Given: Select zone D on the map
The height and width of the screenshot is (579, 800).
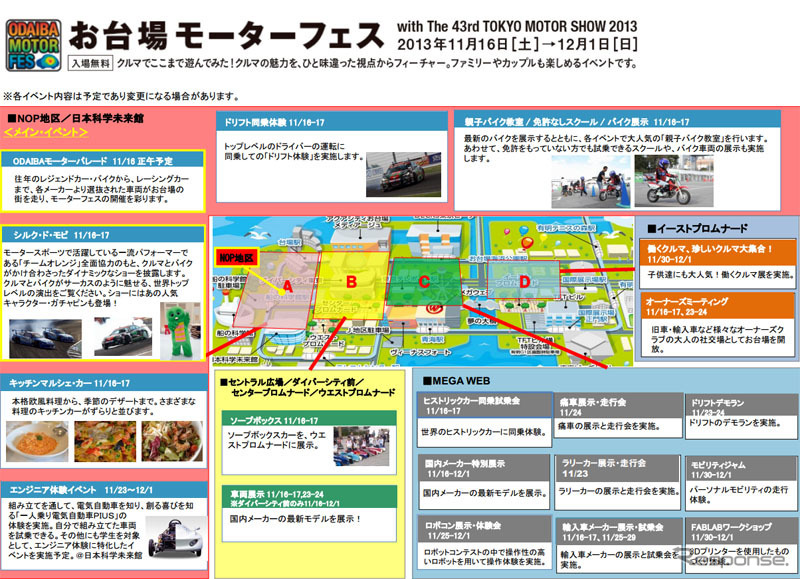Looking at the screenshot, I should click(x=524, y=282).
